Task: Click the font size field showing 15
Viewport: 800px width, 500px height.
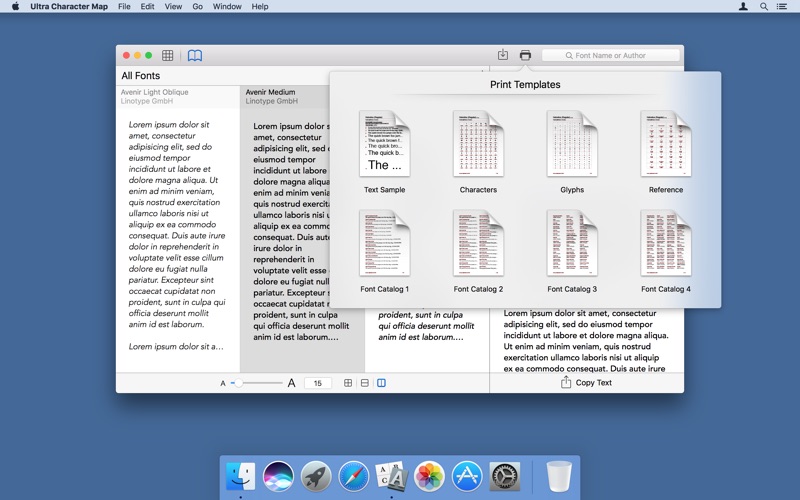Action: (x=317, y=383)
